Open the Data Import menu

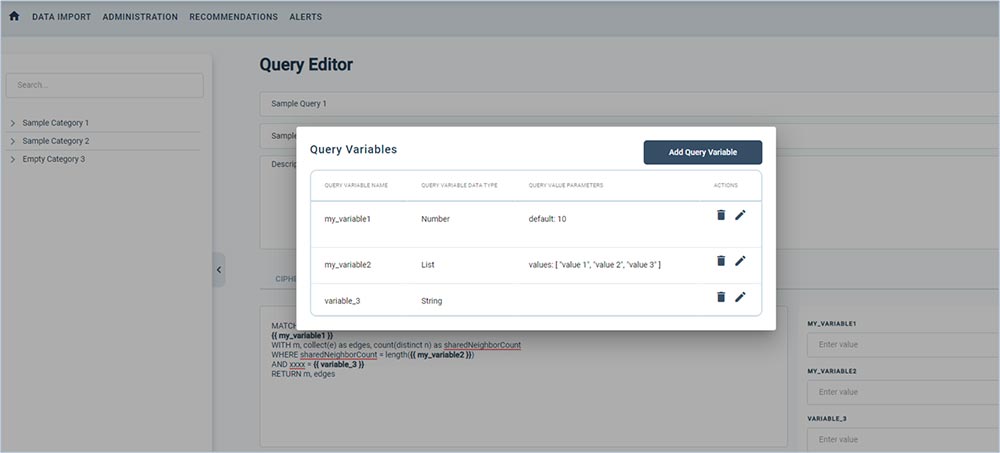61,17
